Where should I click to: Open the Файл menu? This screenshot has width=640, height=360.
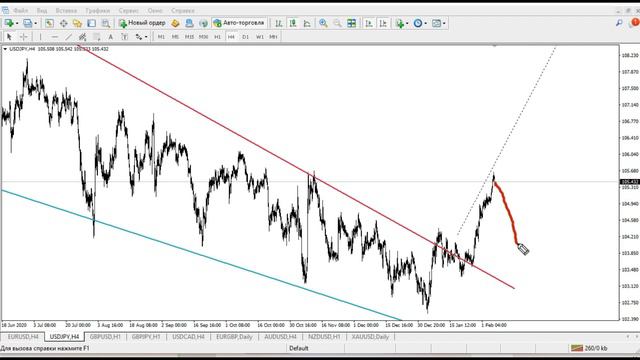point(20,10)
